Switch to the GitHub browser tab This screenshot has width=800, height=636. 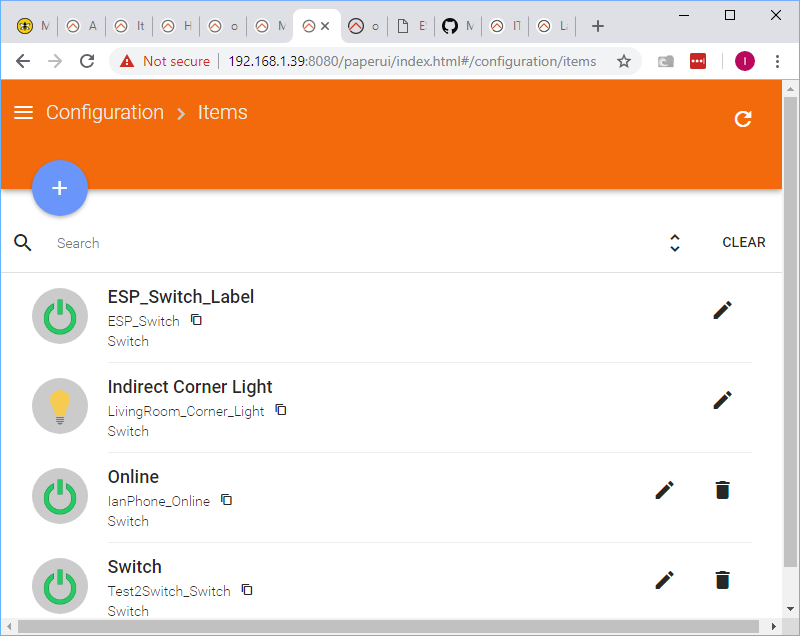click(459, 26)
